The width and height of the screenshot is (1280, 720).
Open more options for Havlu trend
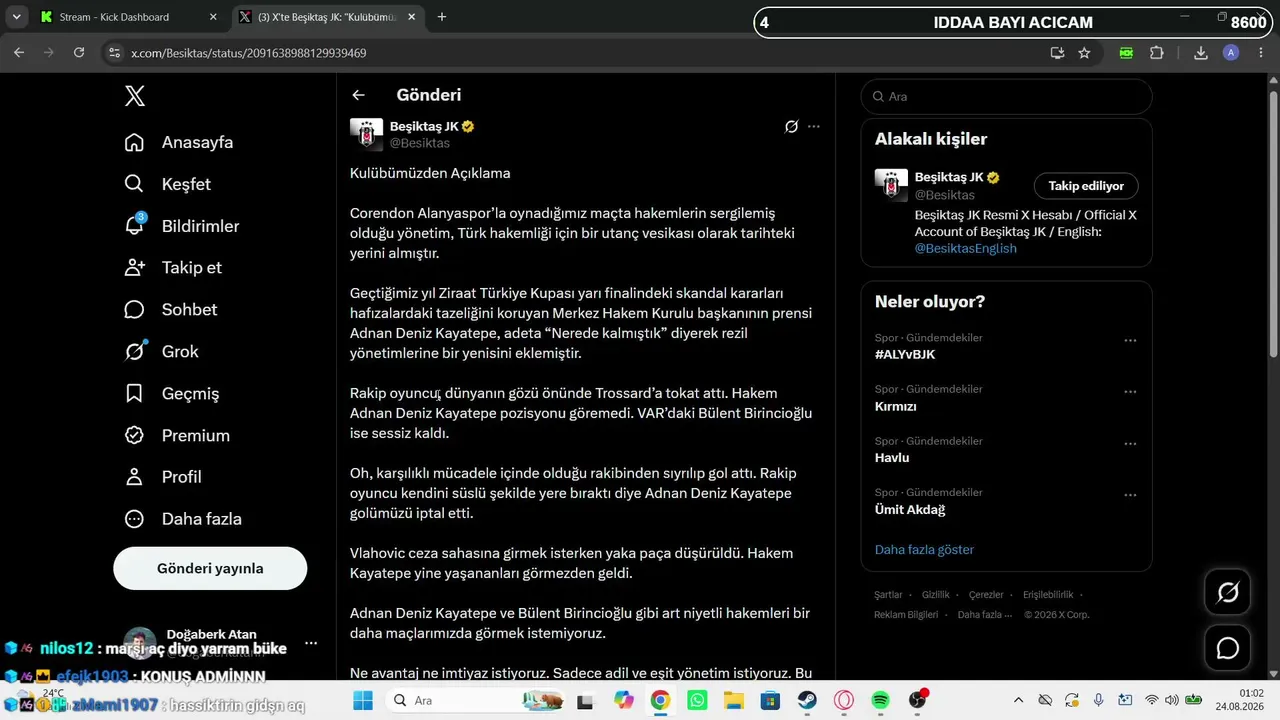(1130, 444)
